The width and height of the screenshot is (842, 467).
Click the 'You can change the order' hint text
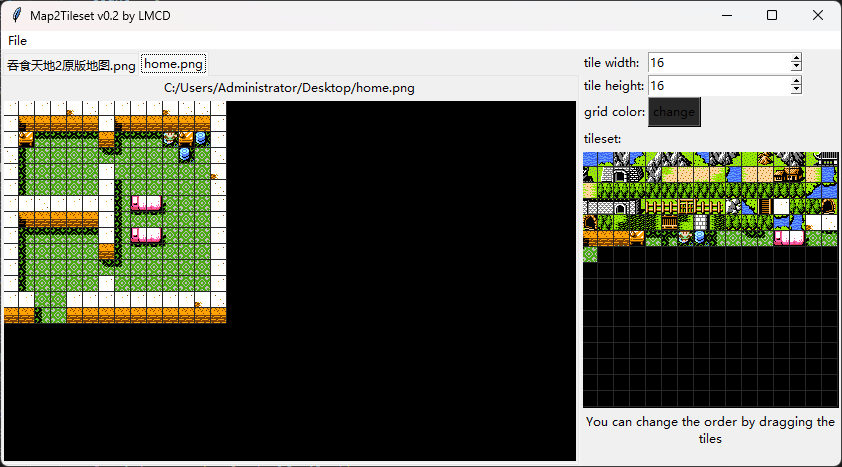point(710,430)
